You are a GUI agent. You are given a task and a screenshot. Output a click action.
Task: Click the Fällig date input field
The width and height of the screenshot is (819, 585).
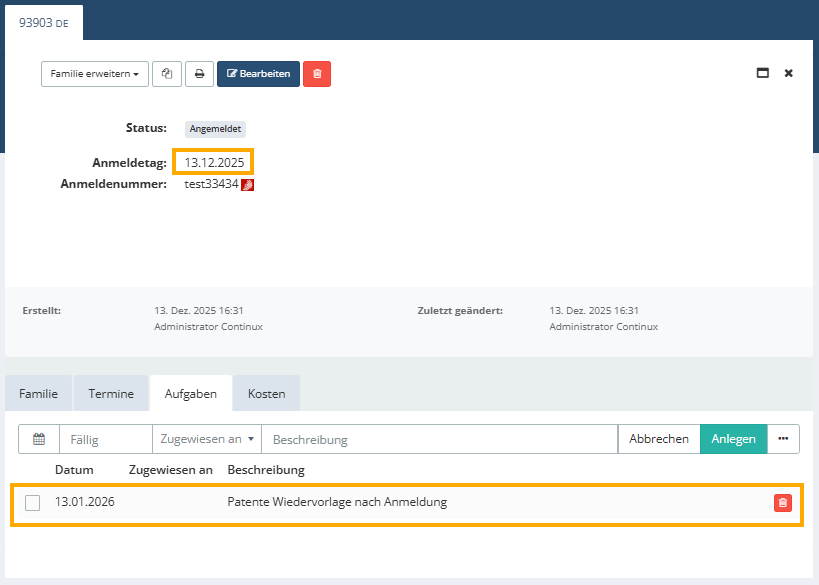coord(106,439)
